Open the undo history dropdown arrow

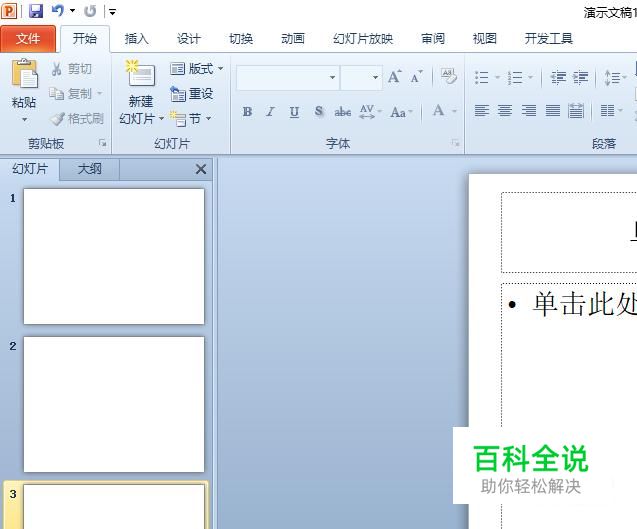point(72,11)
